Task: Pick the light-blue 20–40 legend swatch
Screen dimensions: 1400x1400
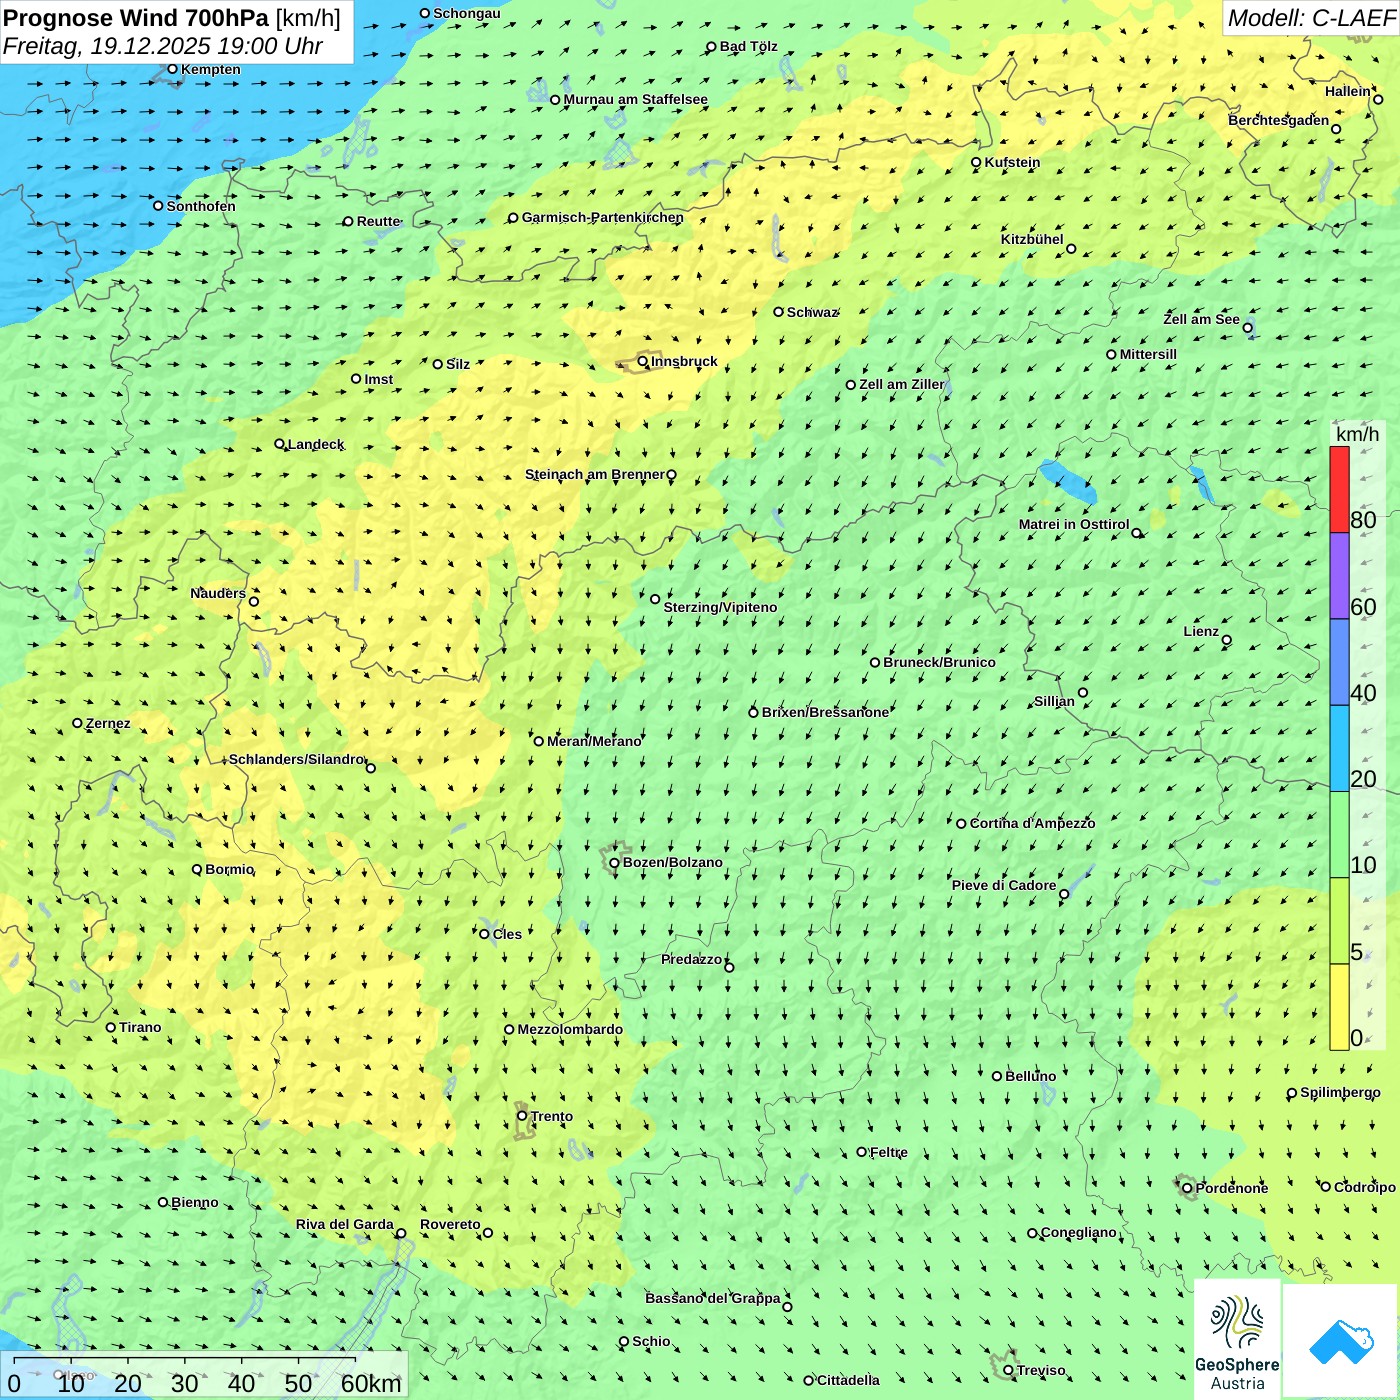Action: (x=1339, y=749)
